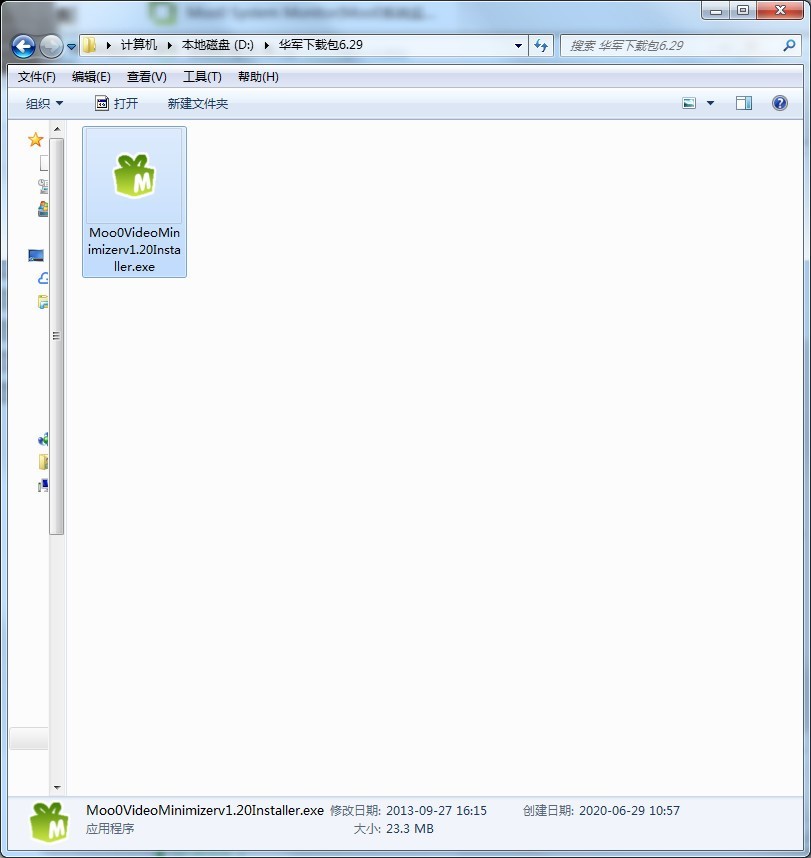The image size is (811, 858).
Task: Open the views dropdown arrow on the toolbar
Action: click(710, 103)
